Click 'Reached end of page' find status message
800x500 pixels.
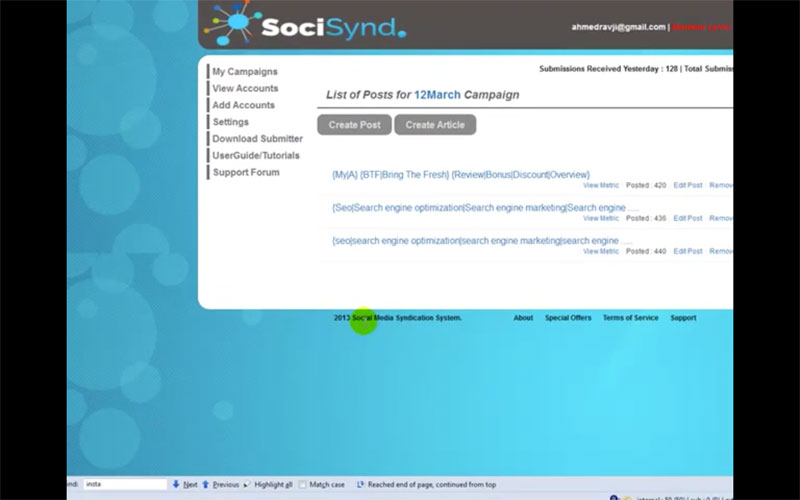pos(432,485)
